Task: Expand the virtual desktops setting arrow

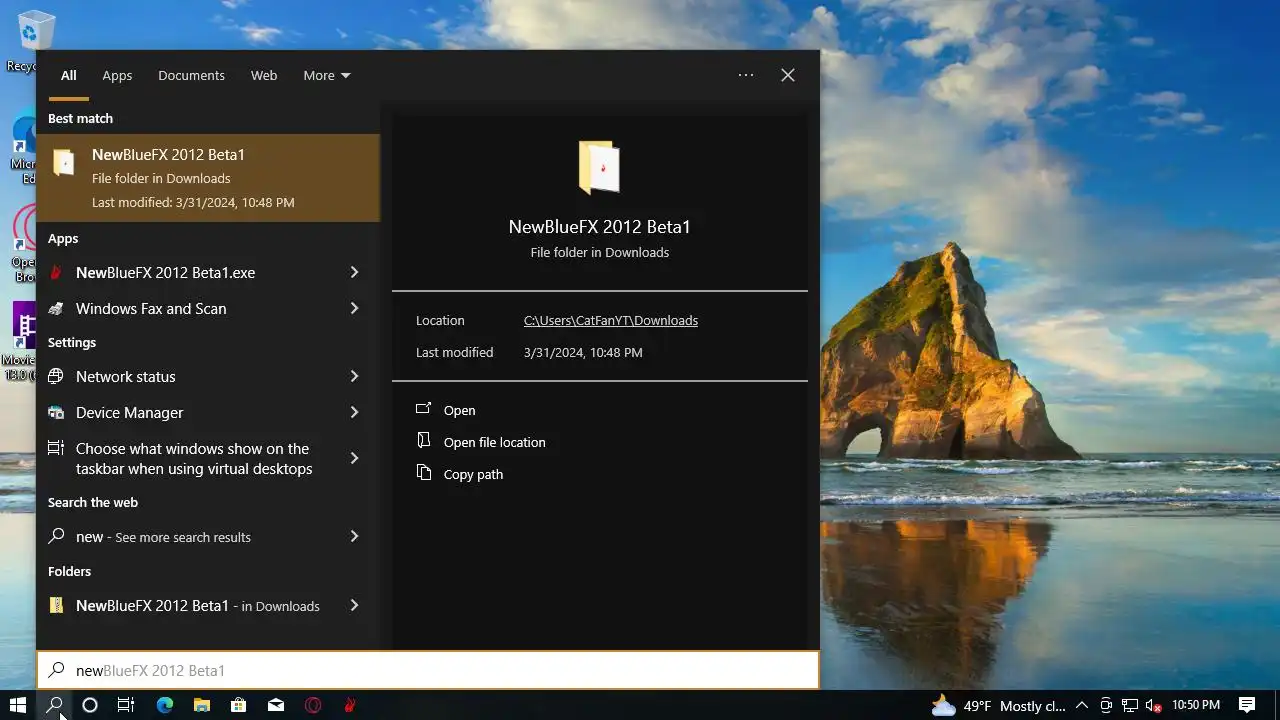Action: (x=354, y=458)
